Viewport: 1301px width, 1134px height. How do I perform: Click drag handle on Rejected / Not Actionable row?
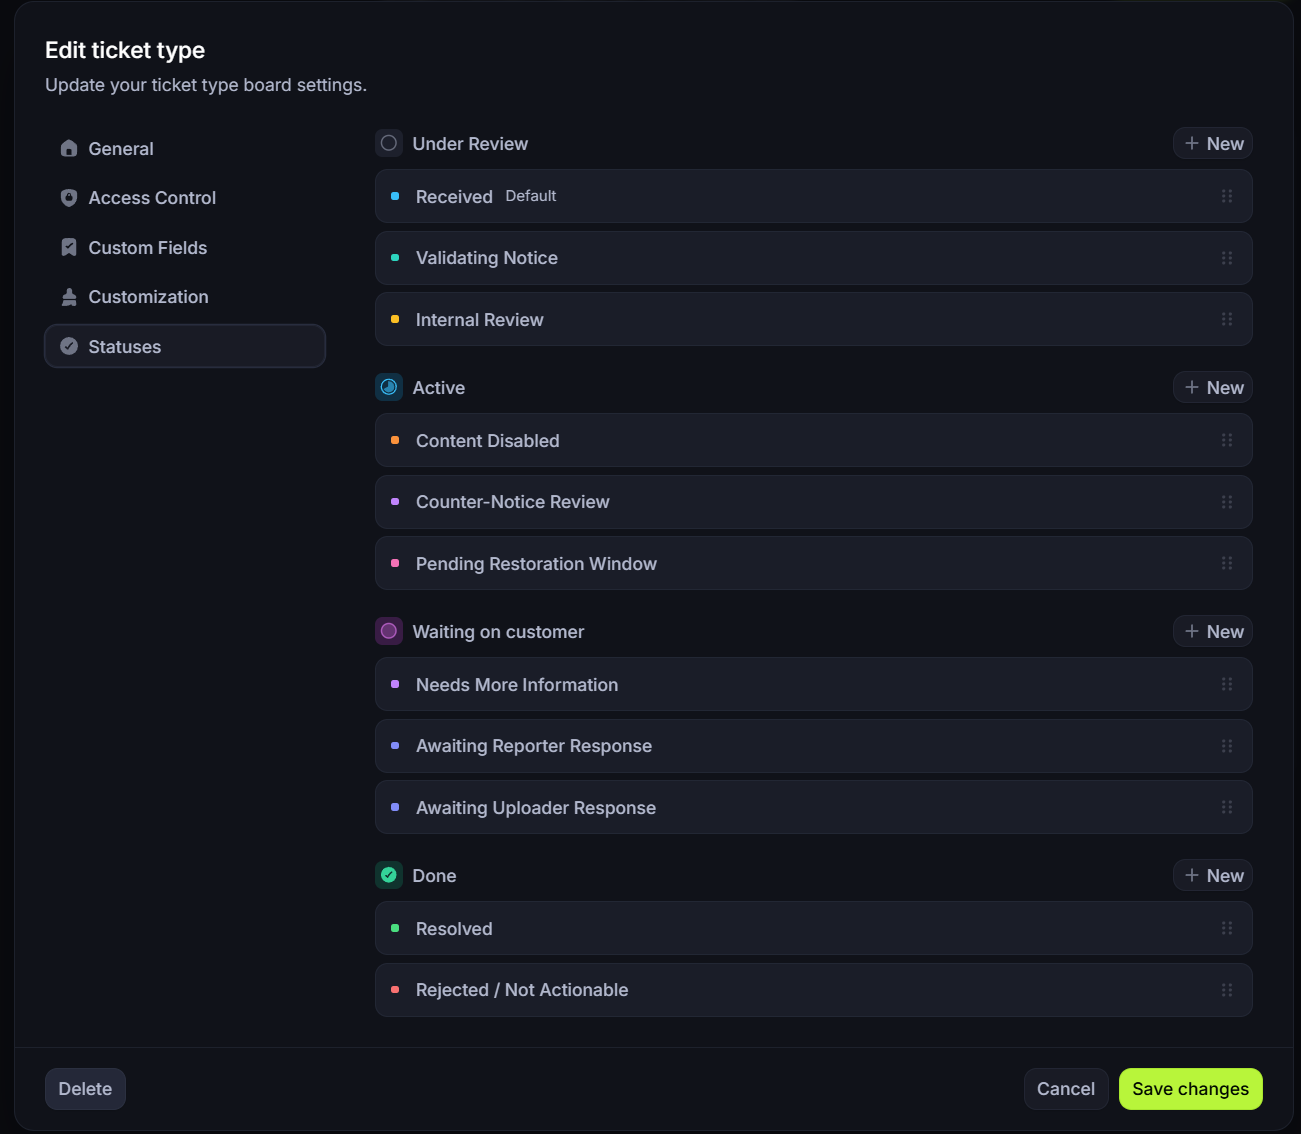point(1227,990)
